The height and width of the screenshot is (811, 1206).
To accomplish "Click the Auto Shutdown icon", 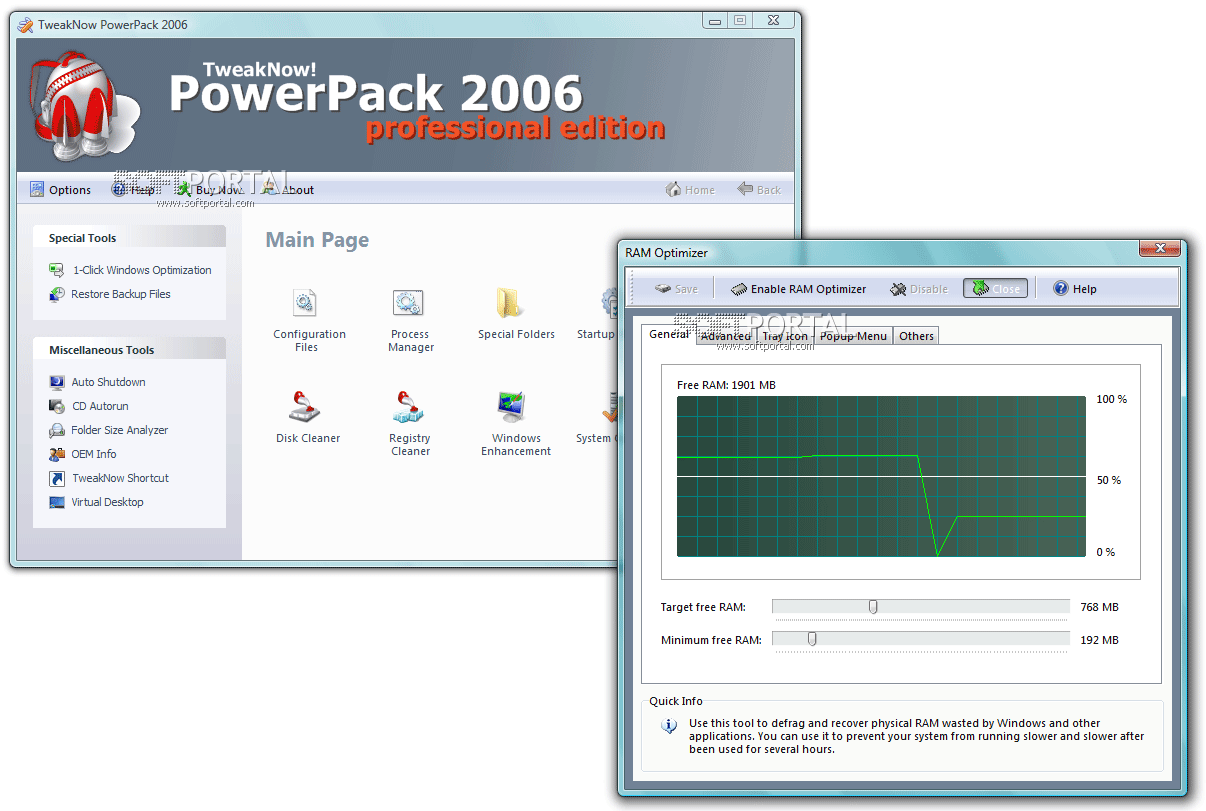I will (57, 382).
